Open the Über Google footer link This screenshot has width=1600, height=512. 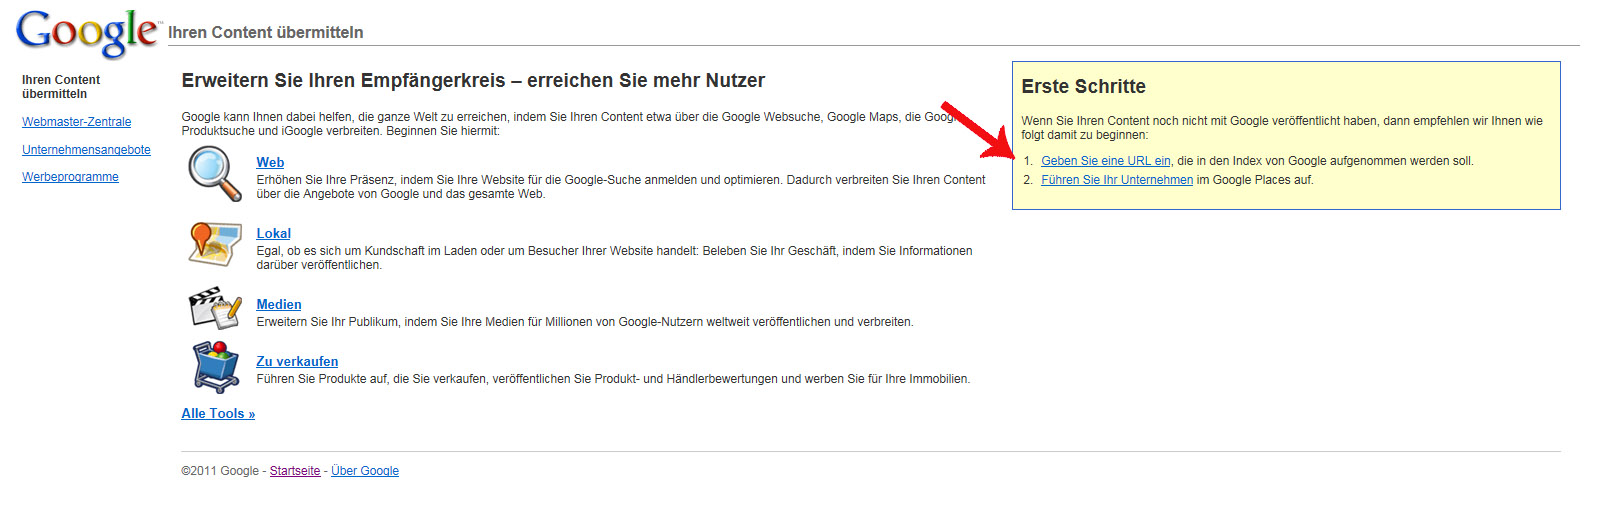tap(365, 471)
